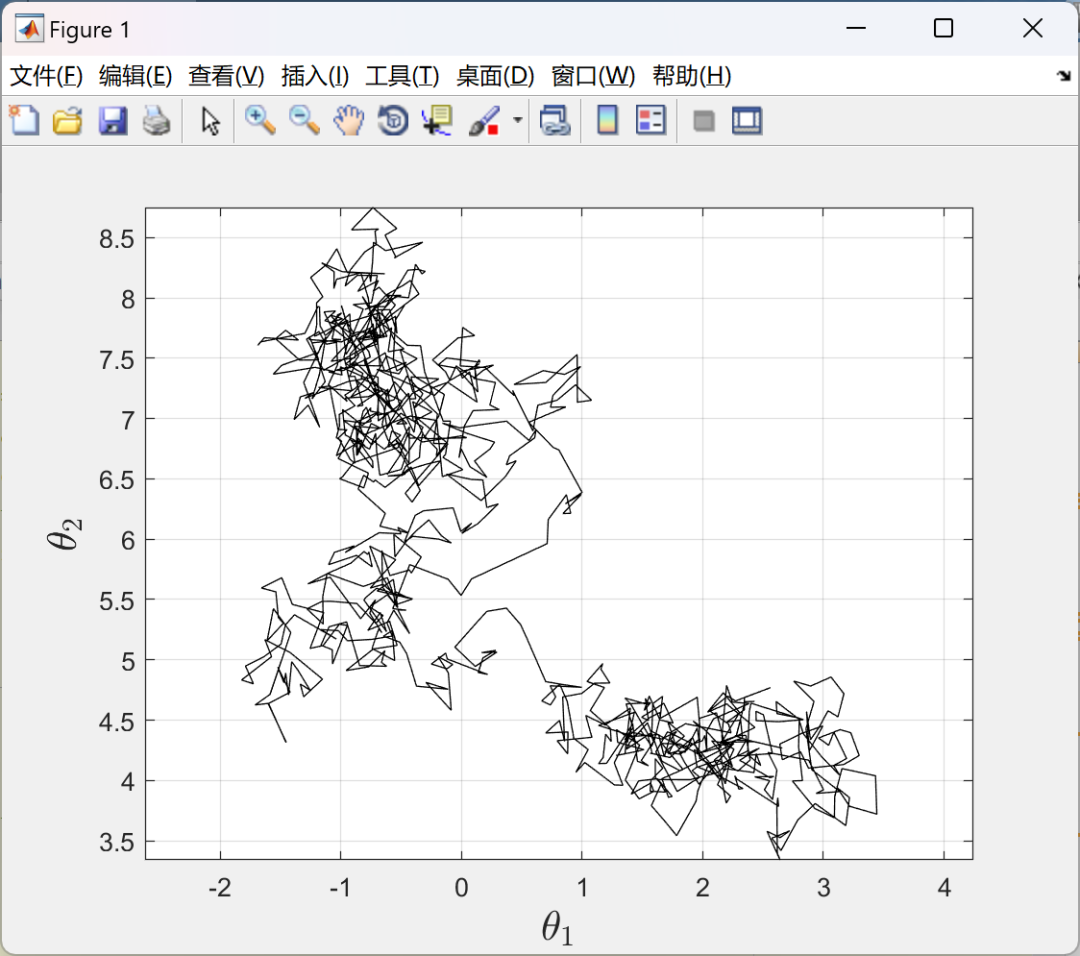Print the figure using the printer icon
This screenshot has height=956, width=1080.
[157, 121]
